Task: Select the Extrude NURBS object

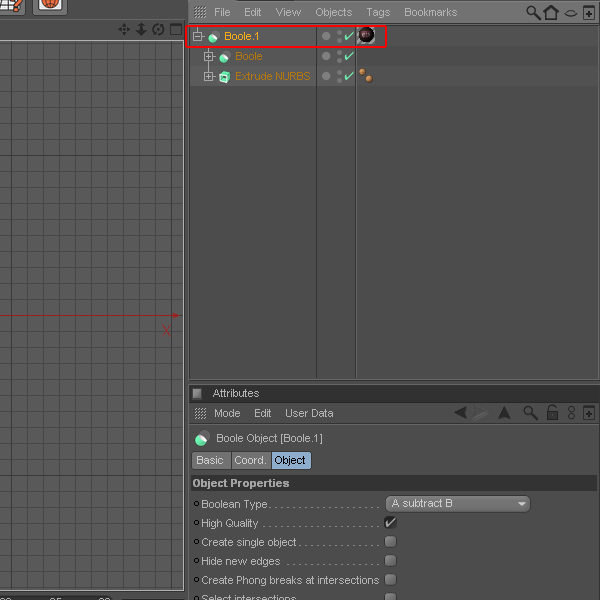Action: [x=272, y=76]
